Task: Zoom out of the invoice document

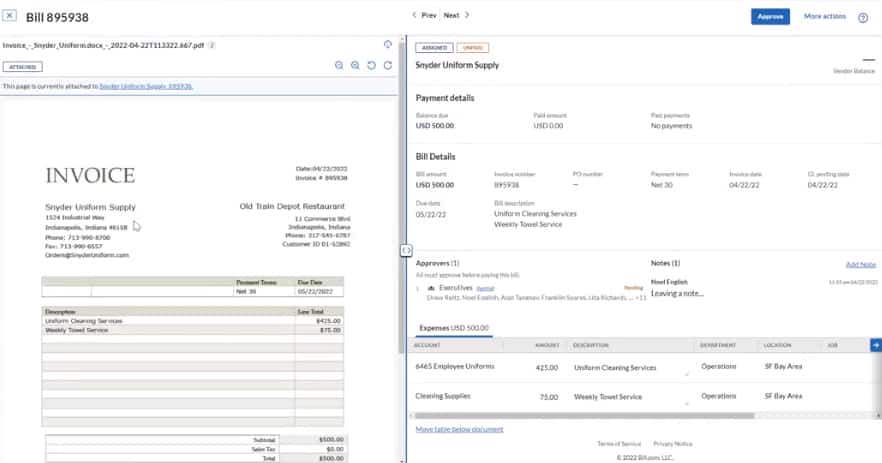Action: 339,65
